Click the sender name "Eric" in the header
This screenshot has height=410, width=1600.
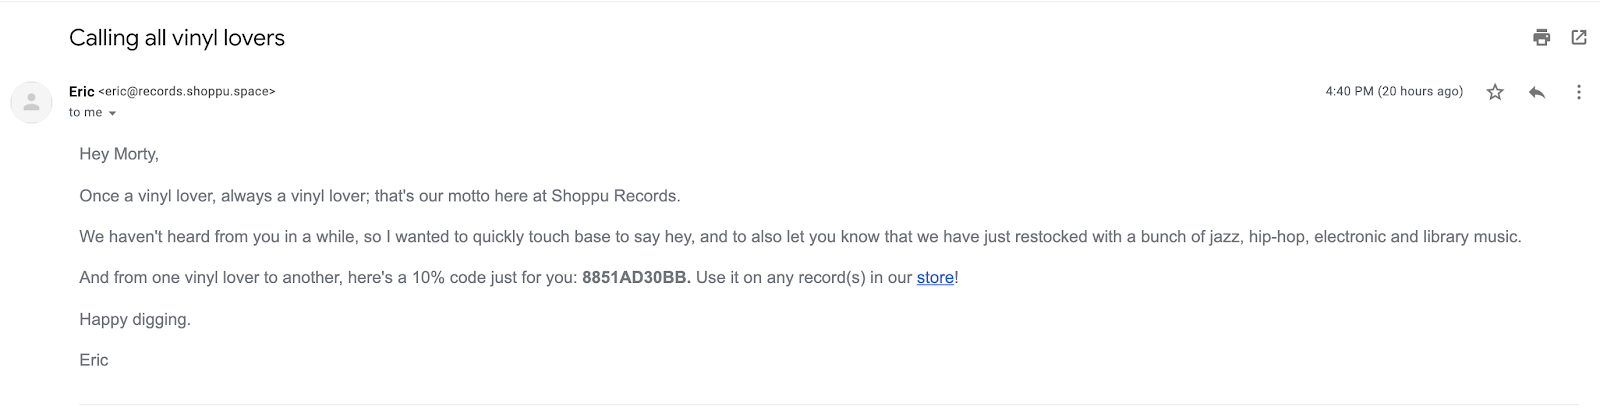(x=81, y=91)
